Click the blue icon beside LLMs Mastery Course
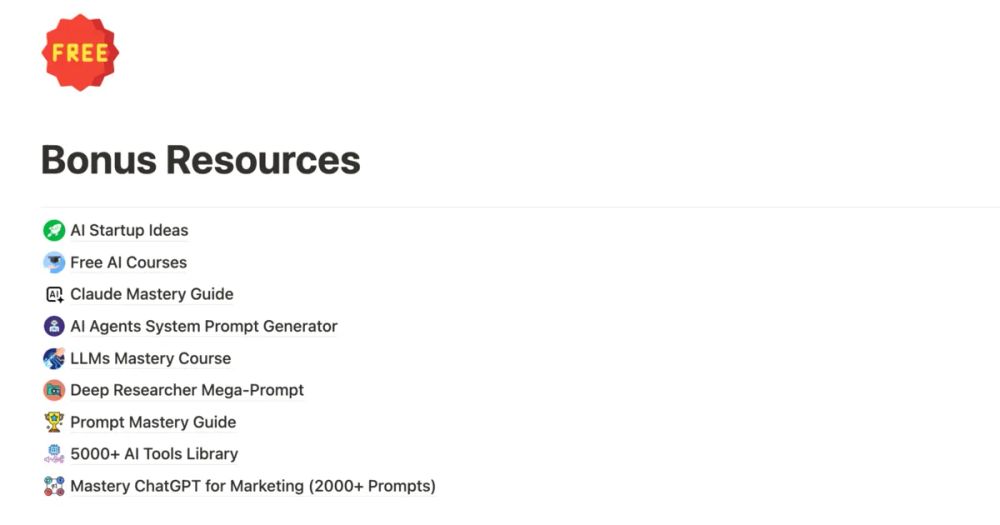Screen dimensions: 1000x525 point(54,358)
